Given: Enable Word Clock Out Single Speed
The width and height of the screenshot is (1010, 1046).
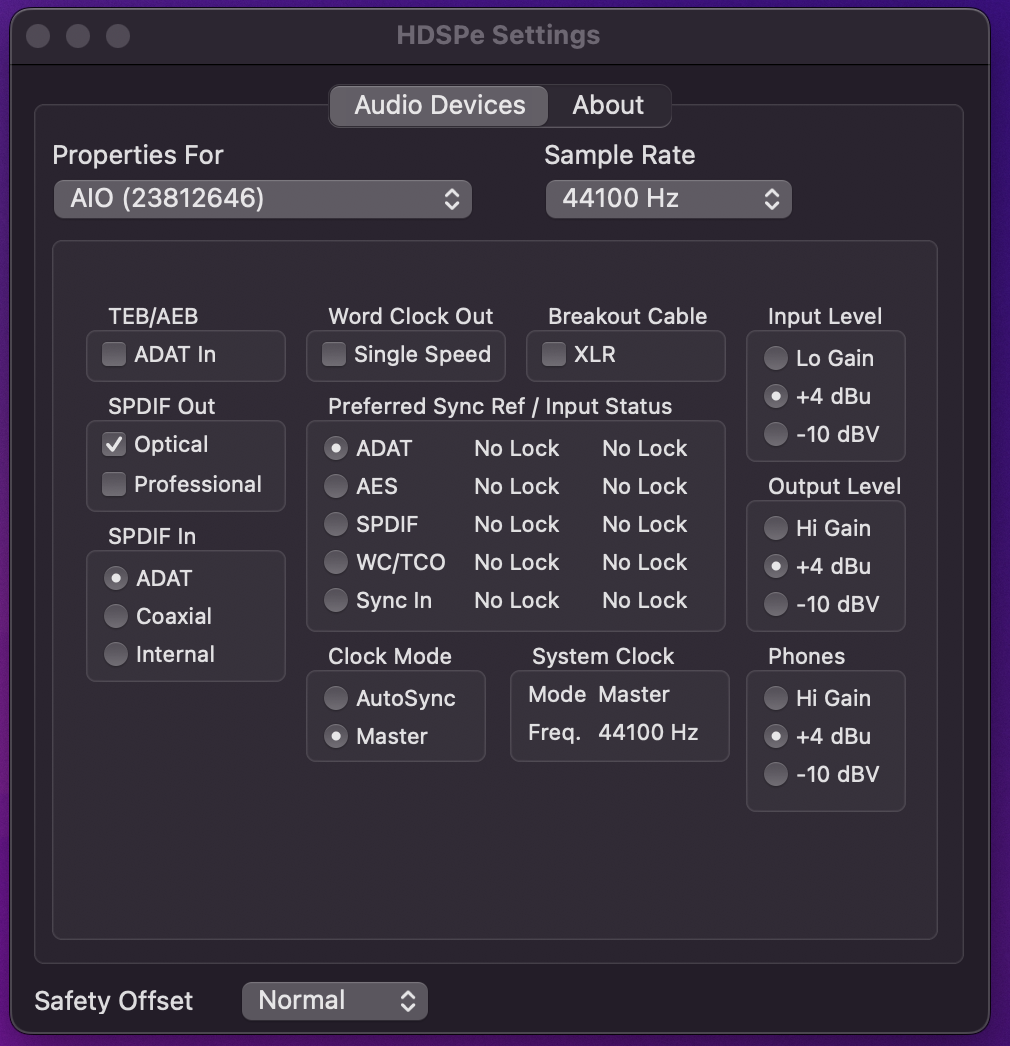Looking at the screenshot, I should tap(334, 354).
